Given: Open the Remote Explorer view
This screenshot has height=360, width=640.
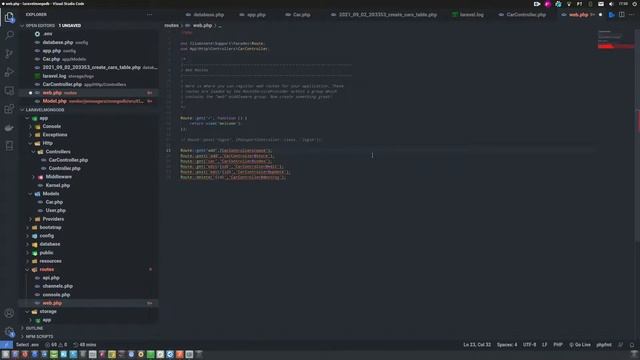Looking at the screenshot, I should coord(9,91).
